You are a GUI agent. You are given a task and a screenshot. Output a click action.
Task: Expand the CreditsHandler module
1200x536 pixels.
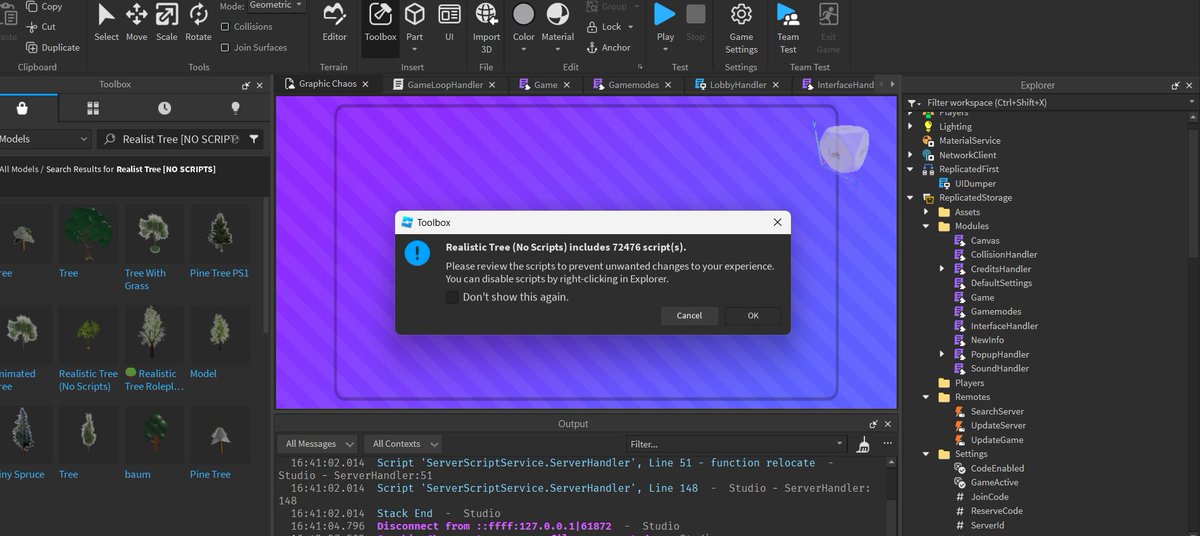[x=942, y=269]
